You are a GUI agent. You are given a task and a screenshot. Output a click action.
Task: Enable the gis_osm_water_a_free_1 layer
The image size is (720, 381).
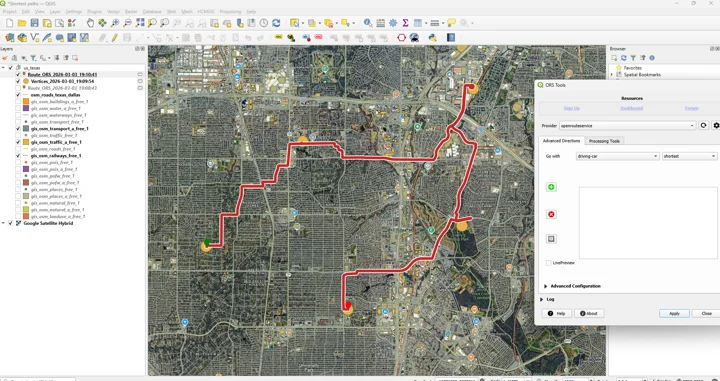pyautogui.click(x=18, y=108)
